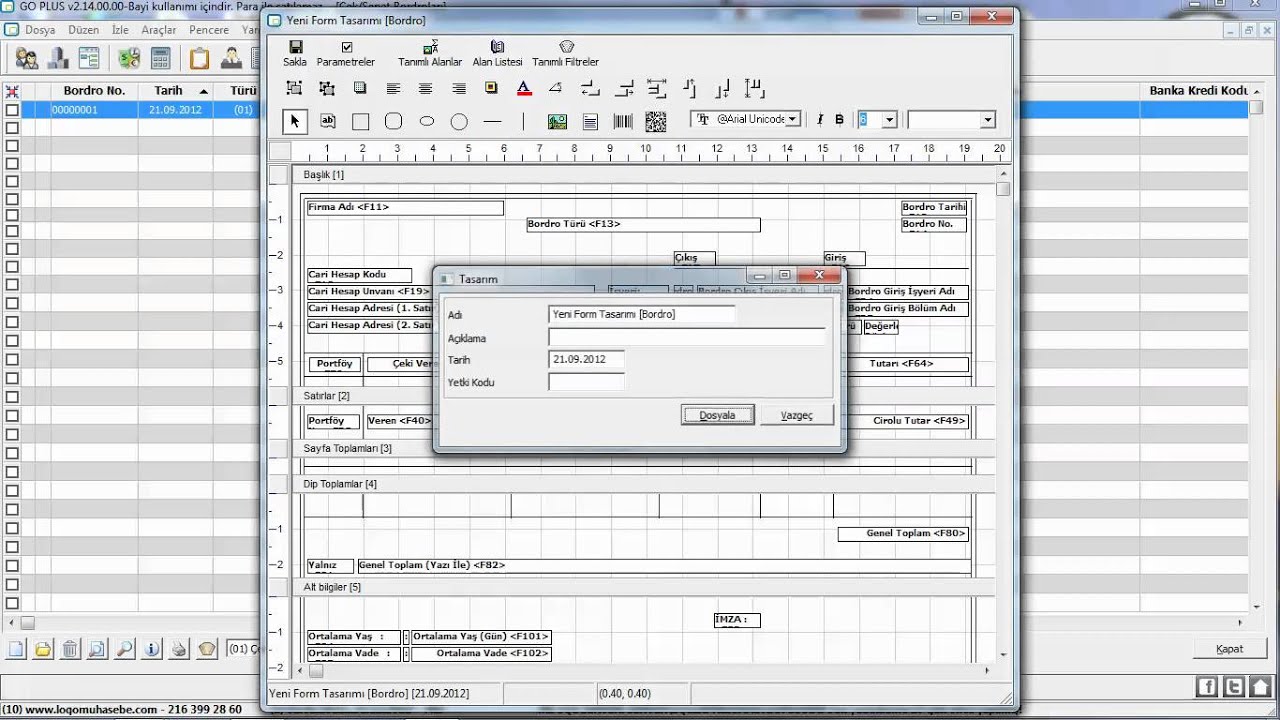Open the Dosya menu
The height and width of the screenshot is (720, 1280).
(x=40, y=30)
